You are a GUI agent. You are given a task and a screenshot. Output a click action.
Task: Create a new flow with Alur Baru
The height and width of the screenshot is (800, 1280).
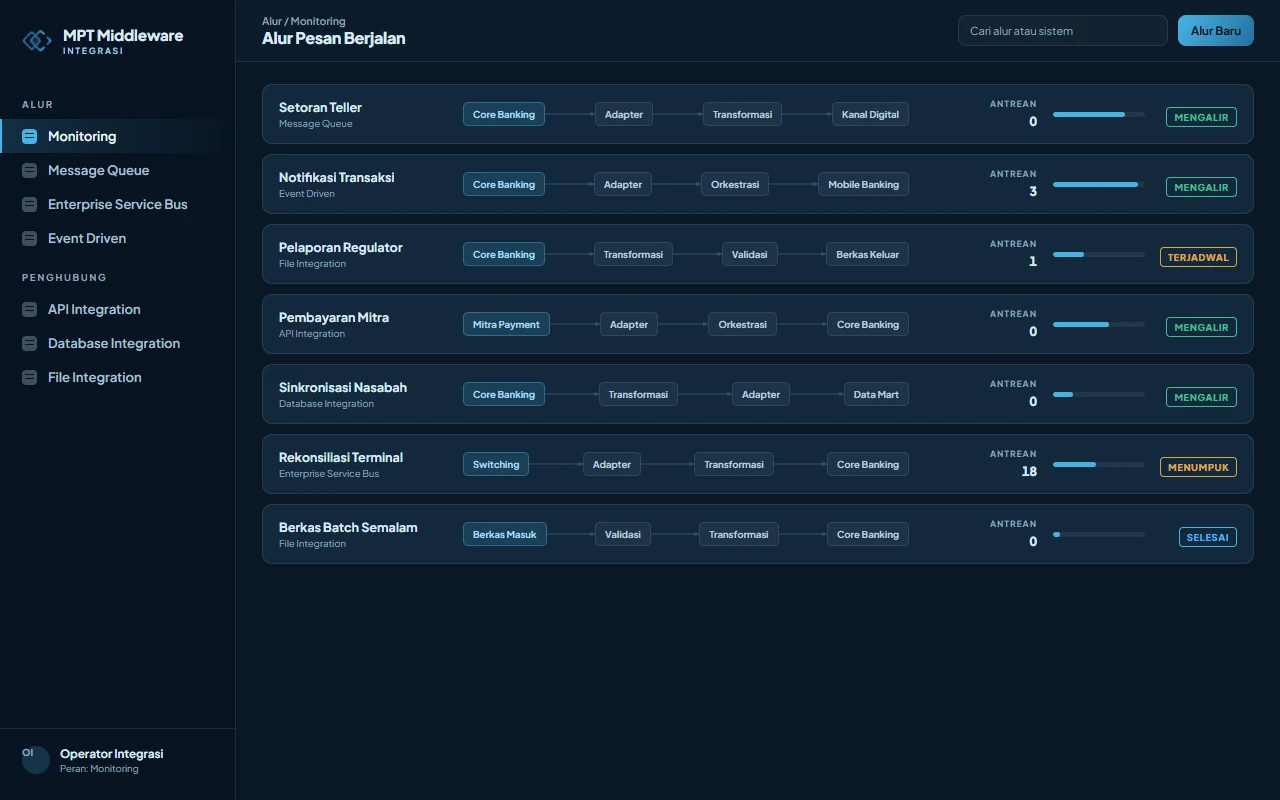pos(1215,31)
